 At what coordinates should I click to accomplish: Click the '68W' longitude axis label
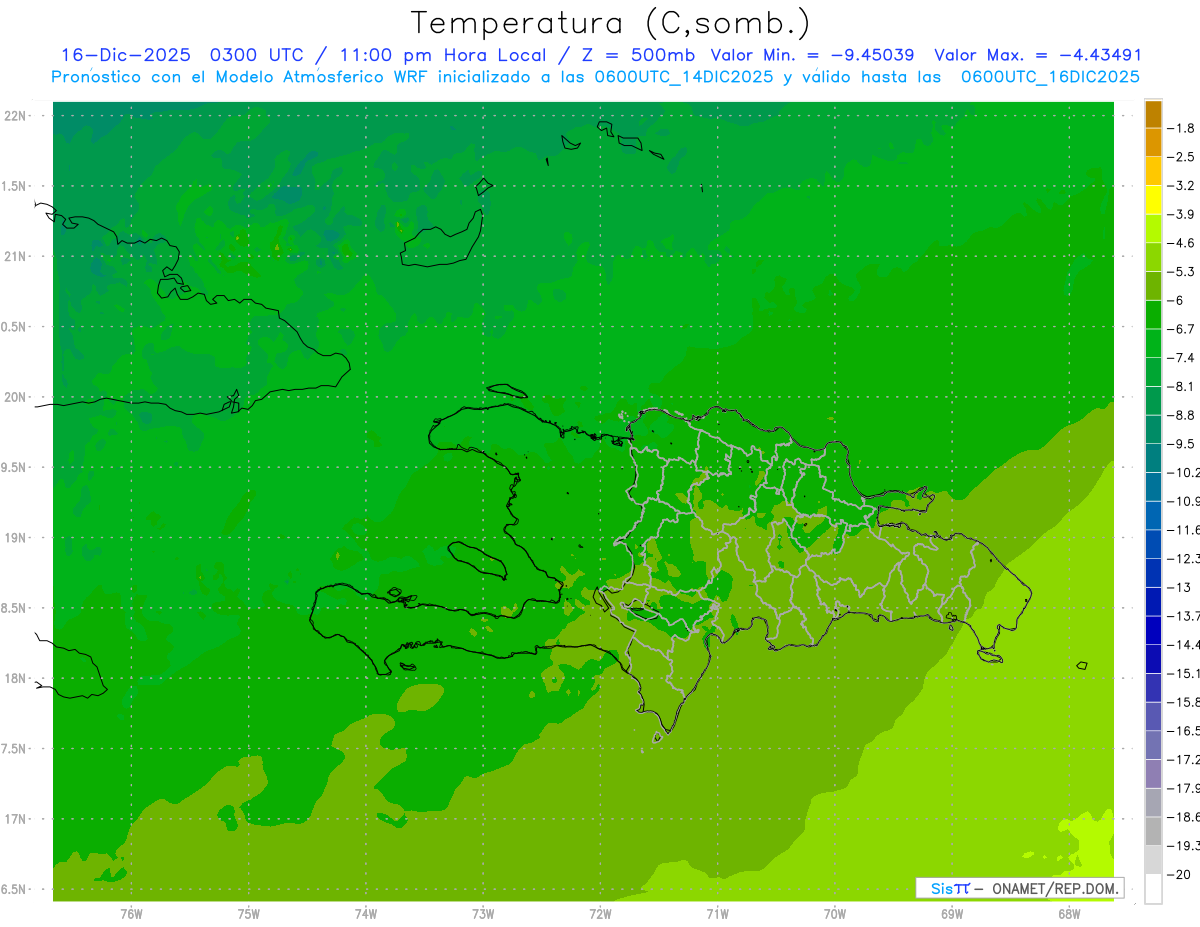coord(1069,913)
